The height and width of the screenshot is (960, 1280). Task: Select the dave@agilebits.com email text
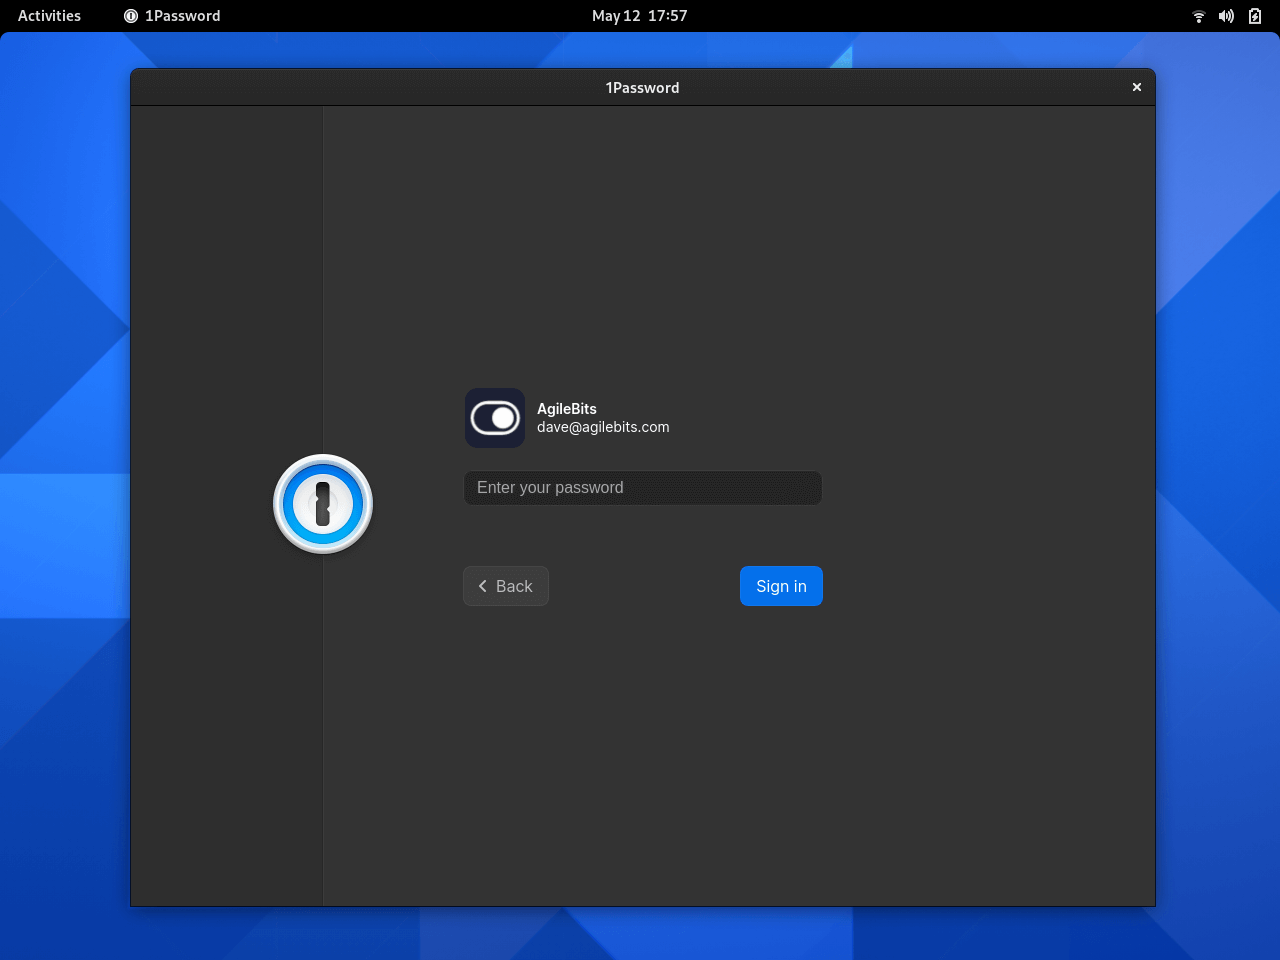603,427
